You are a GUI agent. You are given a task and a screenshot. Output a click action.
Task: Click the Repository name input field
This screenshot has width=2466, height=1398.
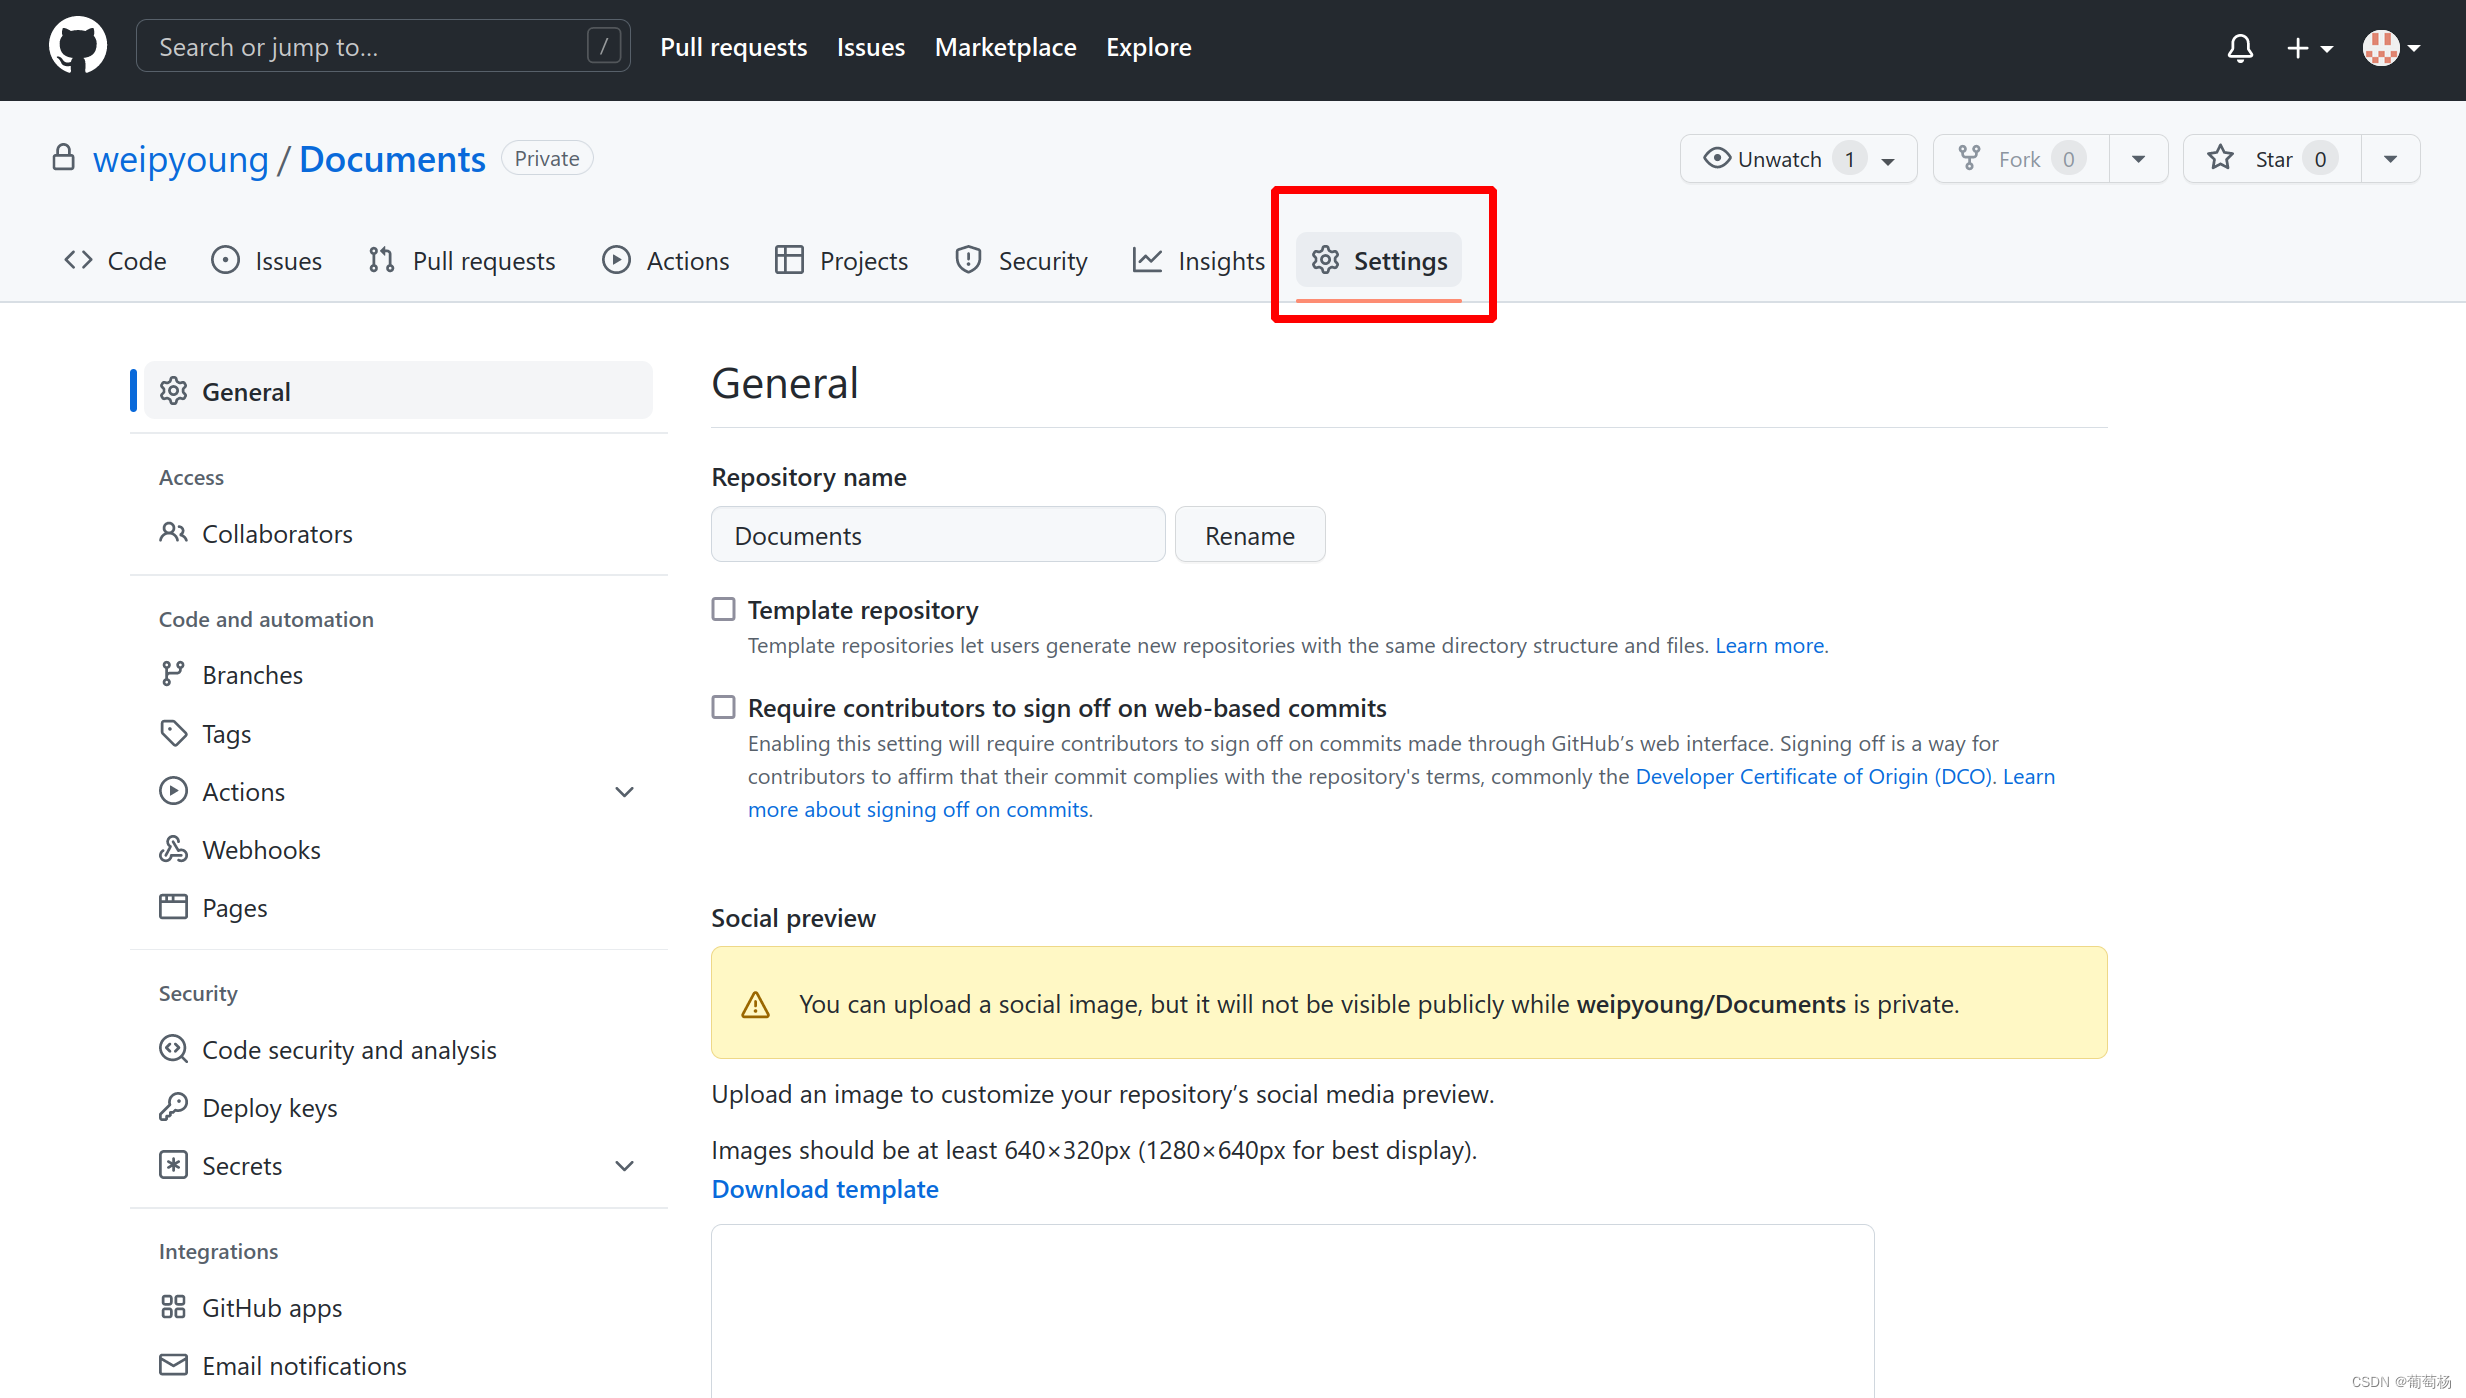click(x=937, y=536)
